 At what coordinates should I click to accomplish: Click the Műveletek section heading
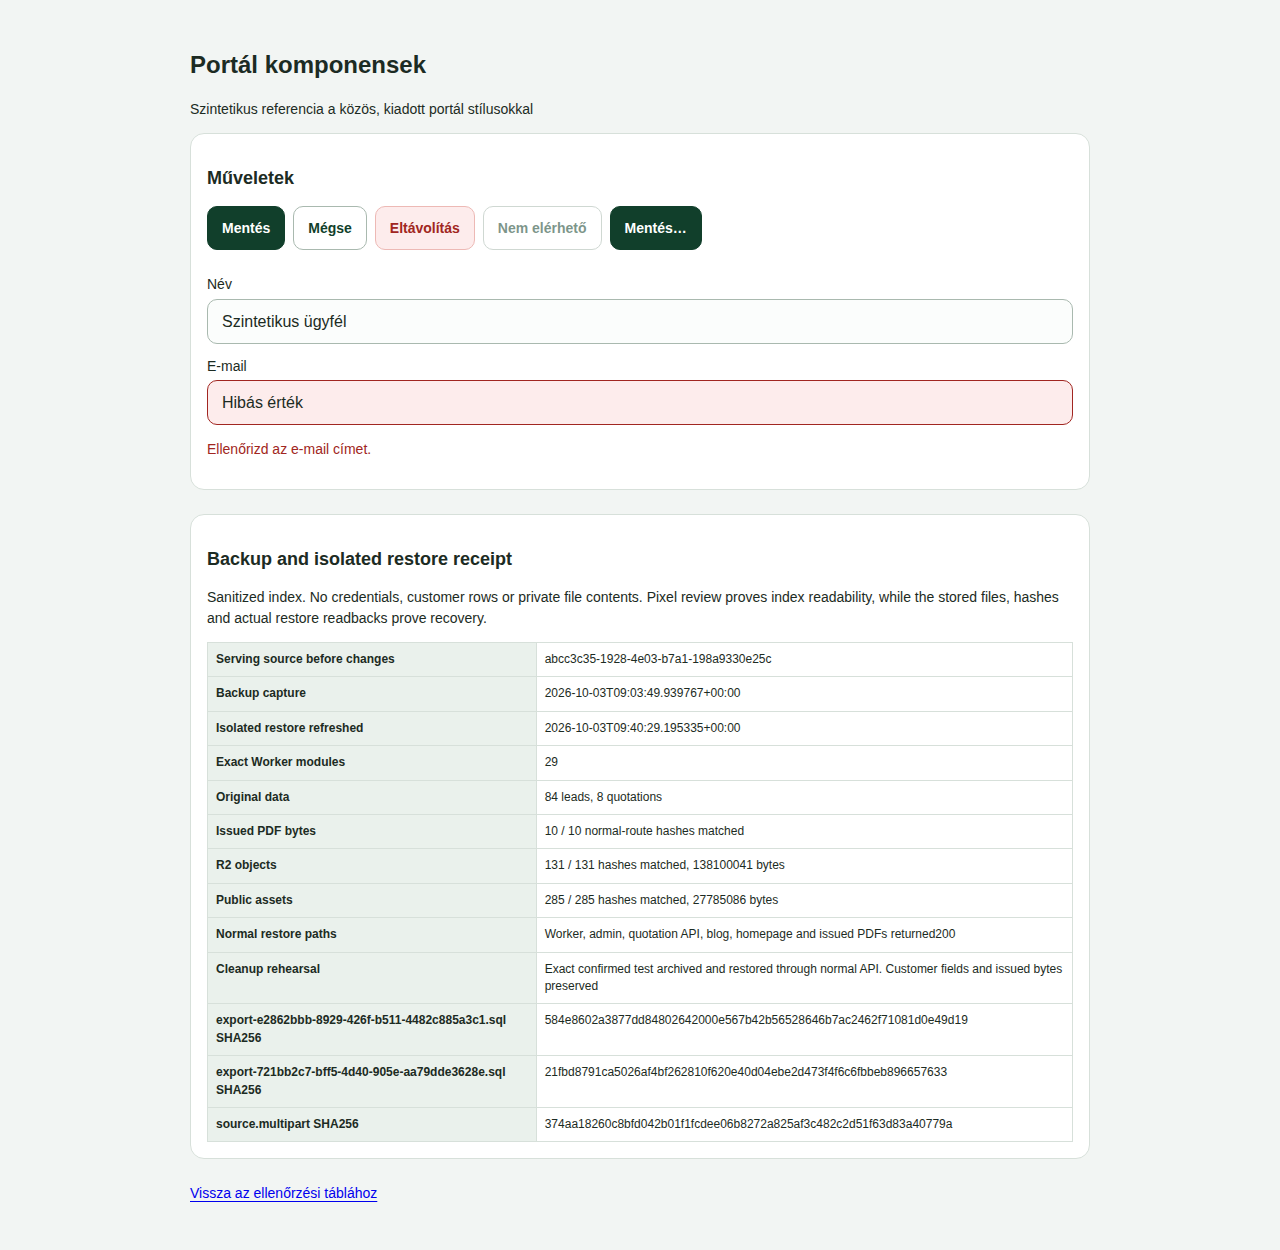click(250, 178)
